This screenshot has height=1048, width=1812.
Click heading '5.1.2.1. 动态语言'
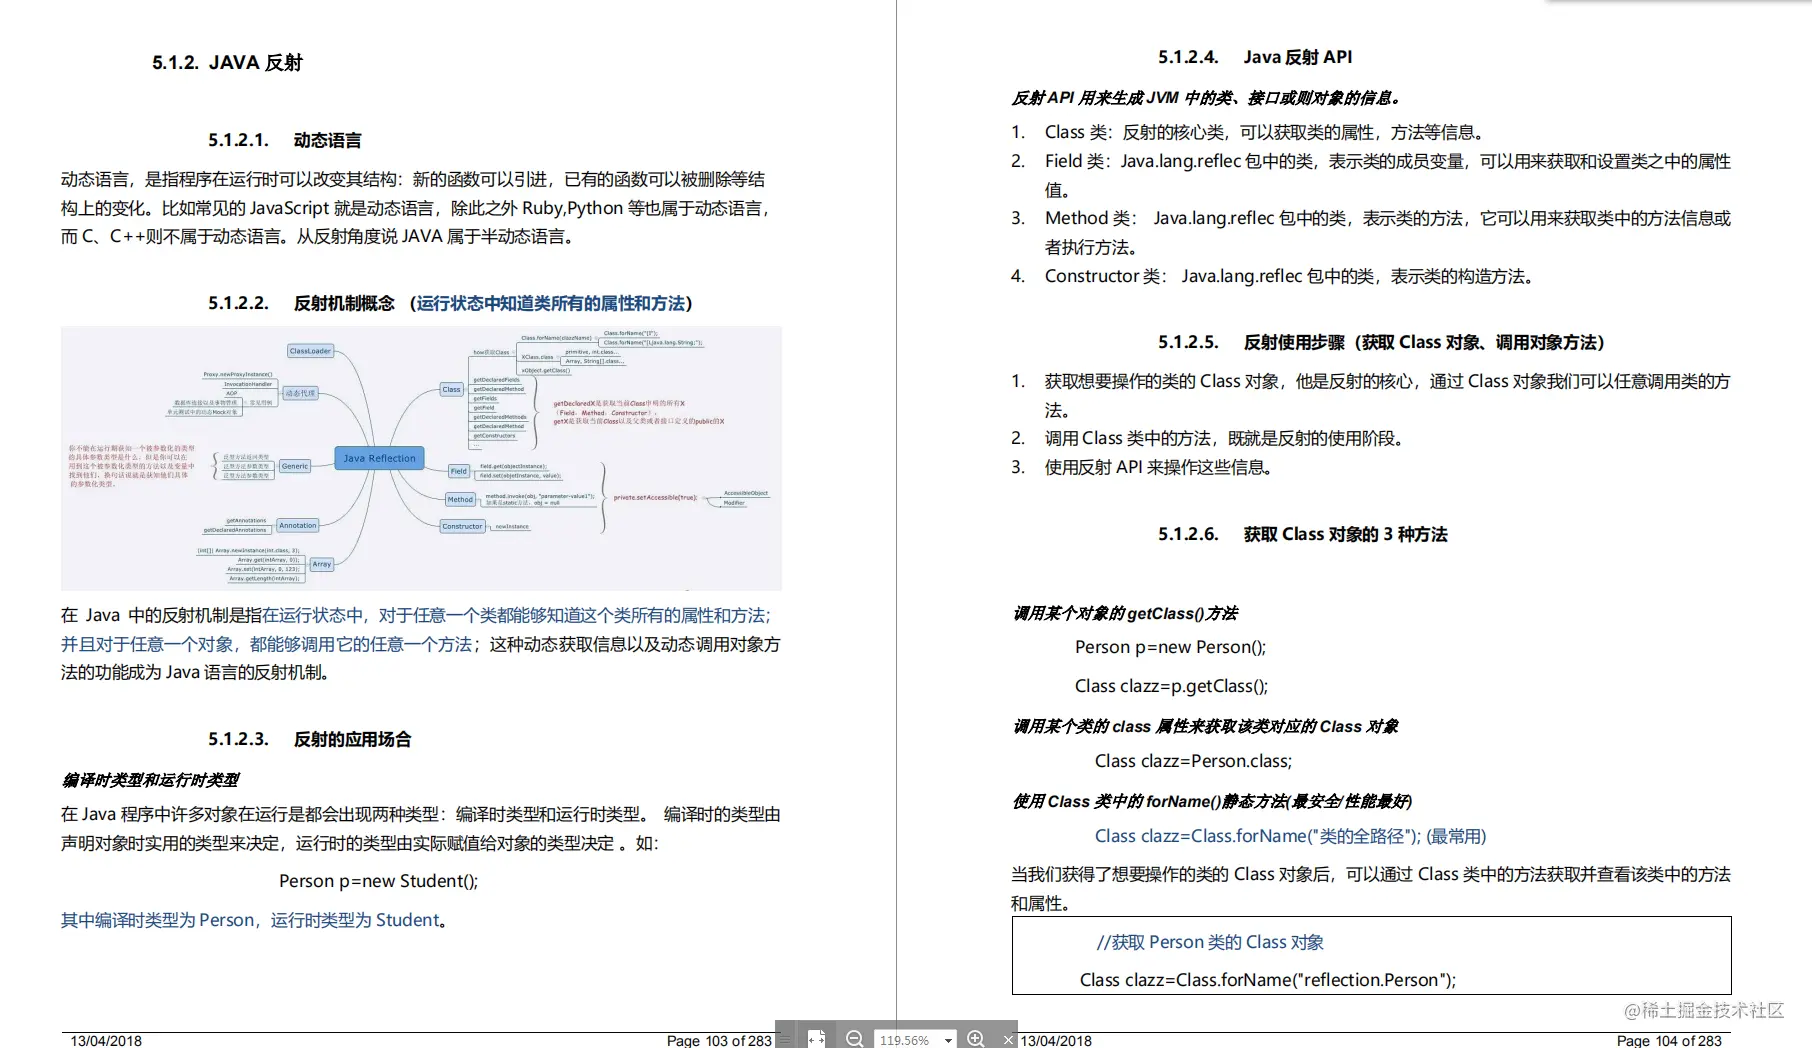click(285, 140)
